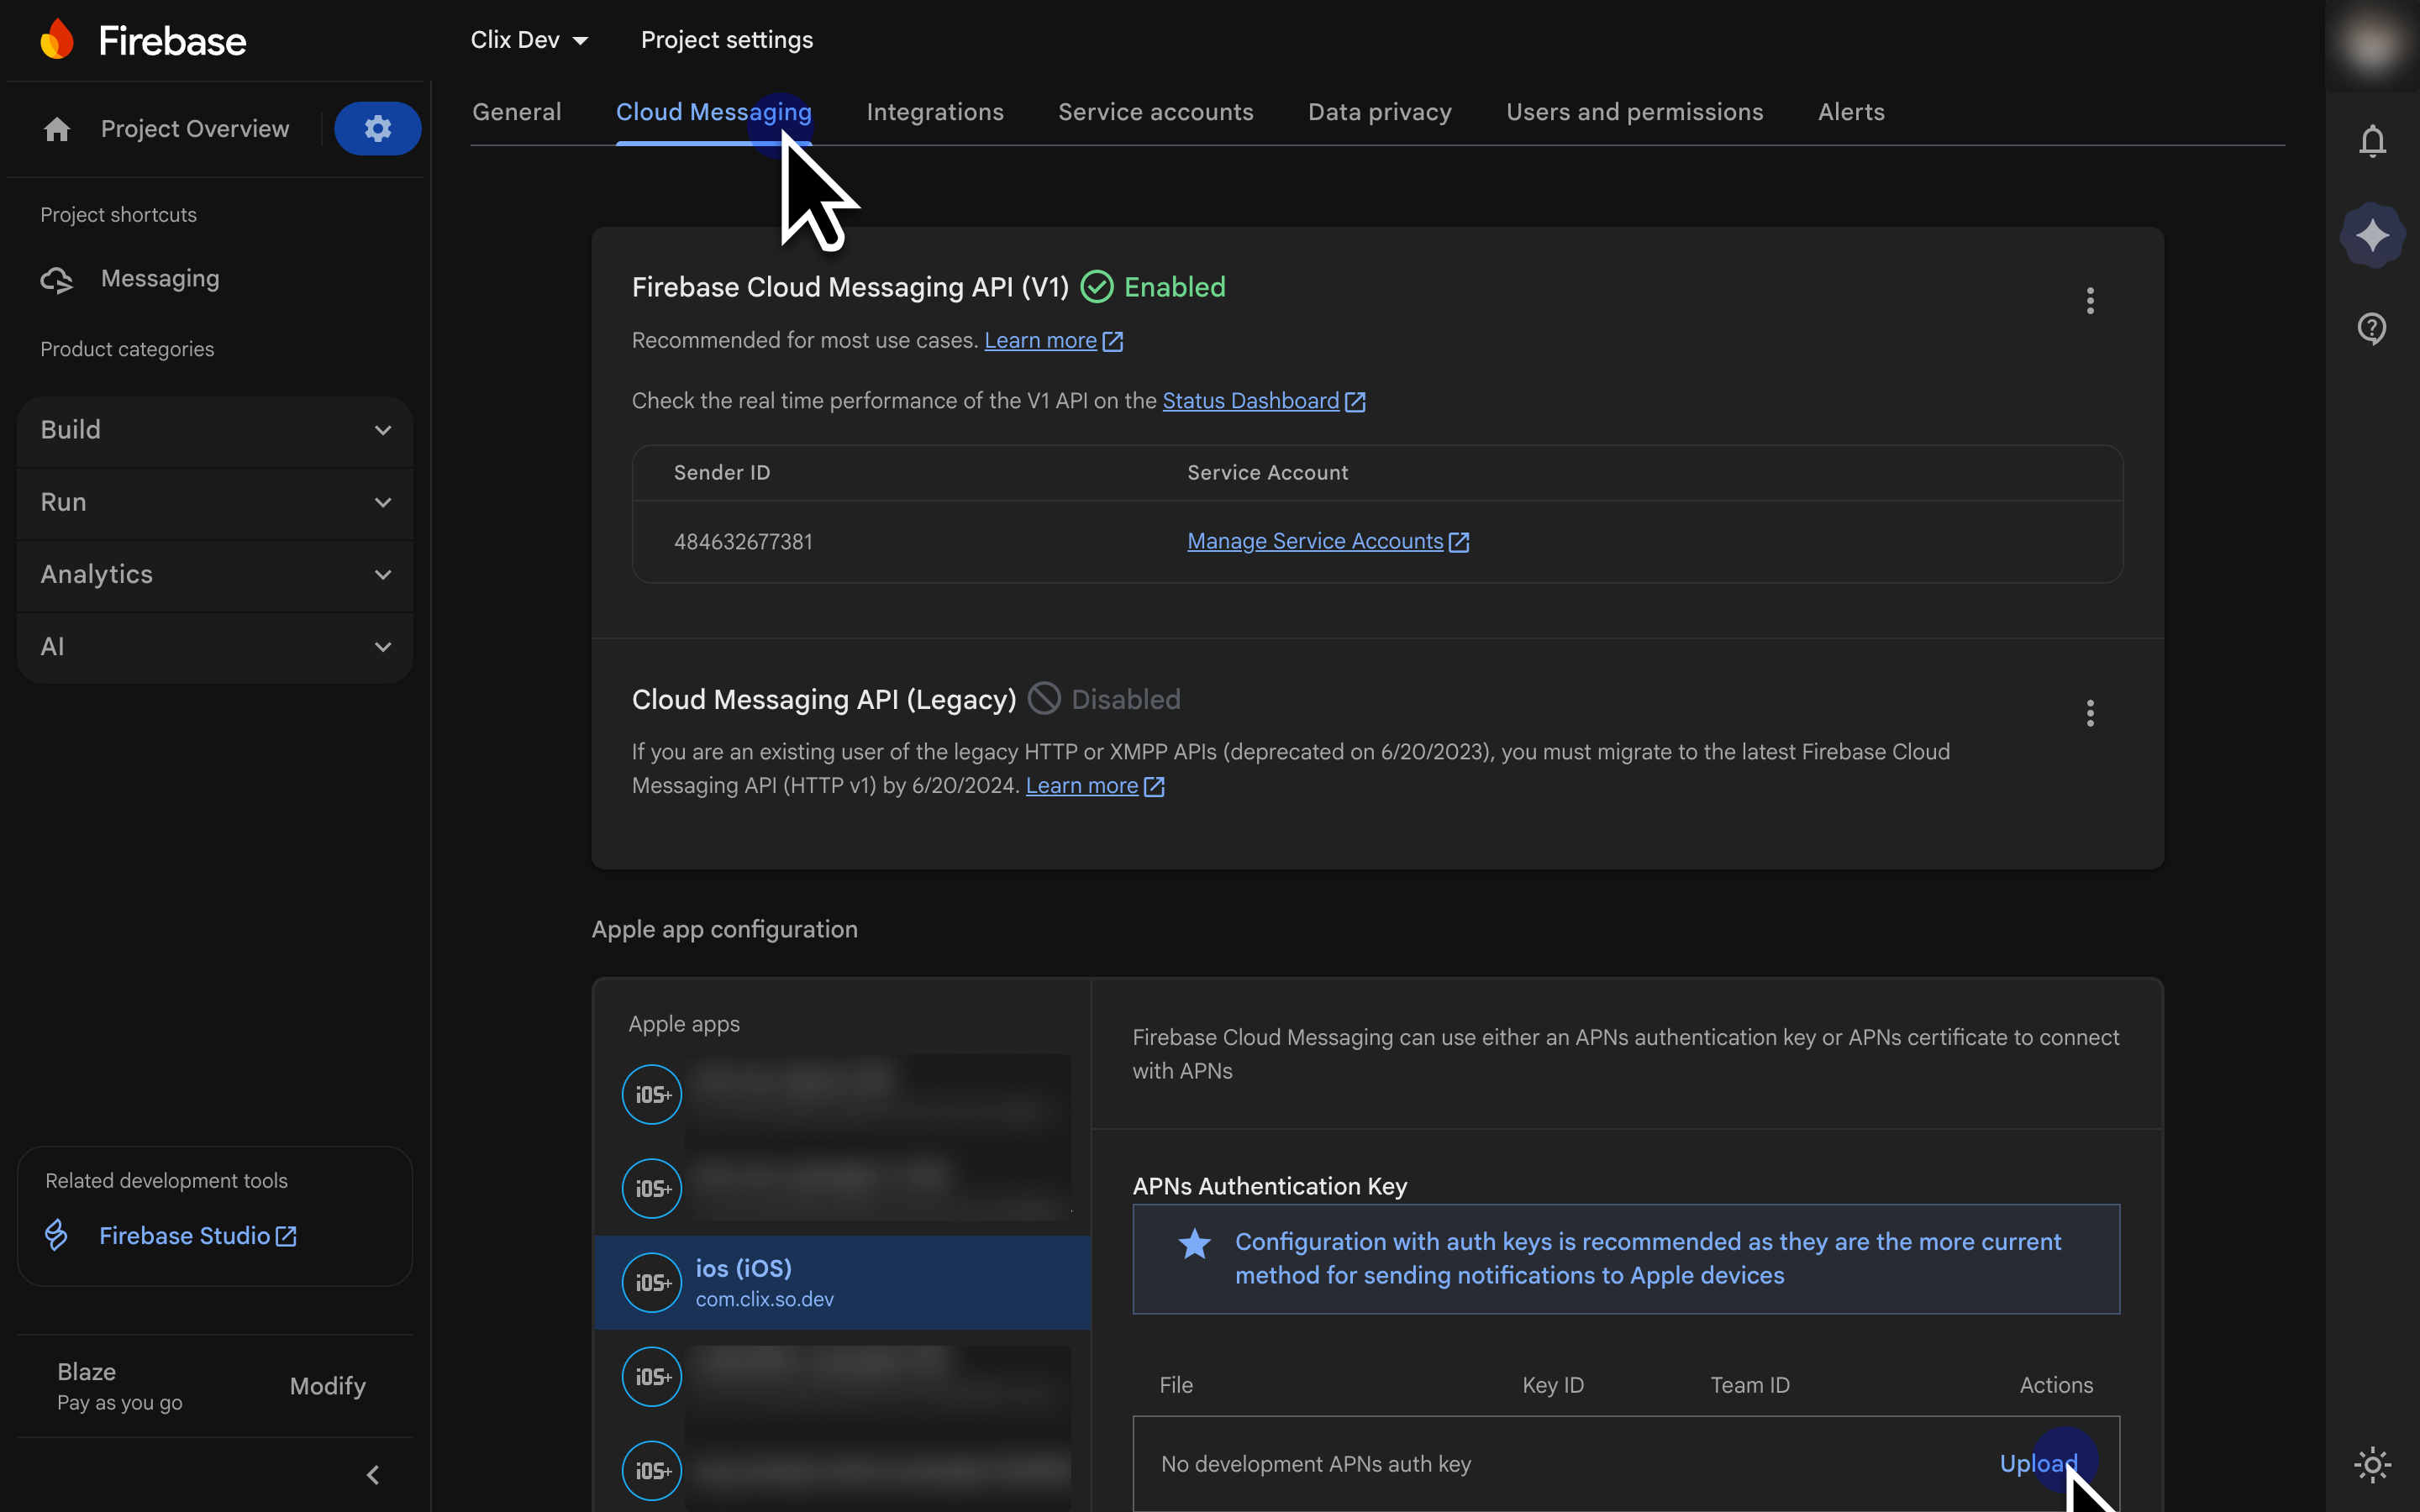
Task: Open the Data privacy tab
Action: [x=1380, y=112]
